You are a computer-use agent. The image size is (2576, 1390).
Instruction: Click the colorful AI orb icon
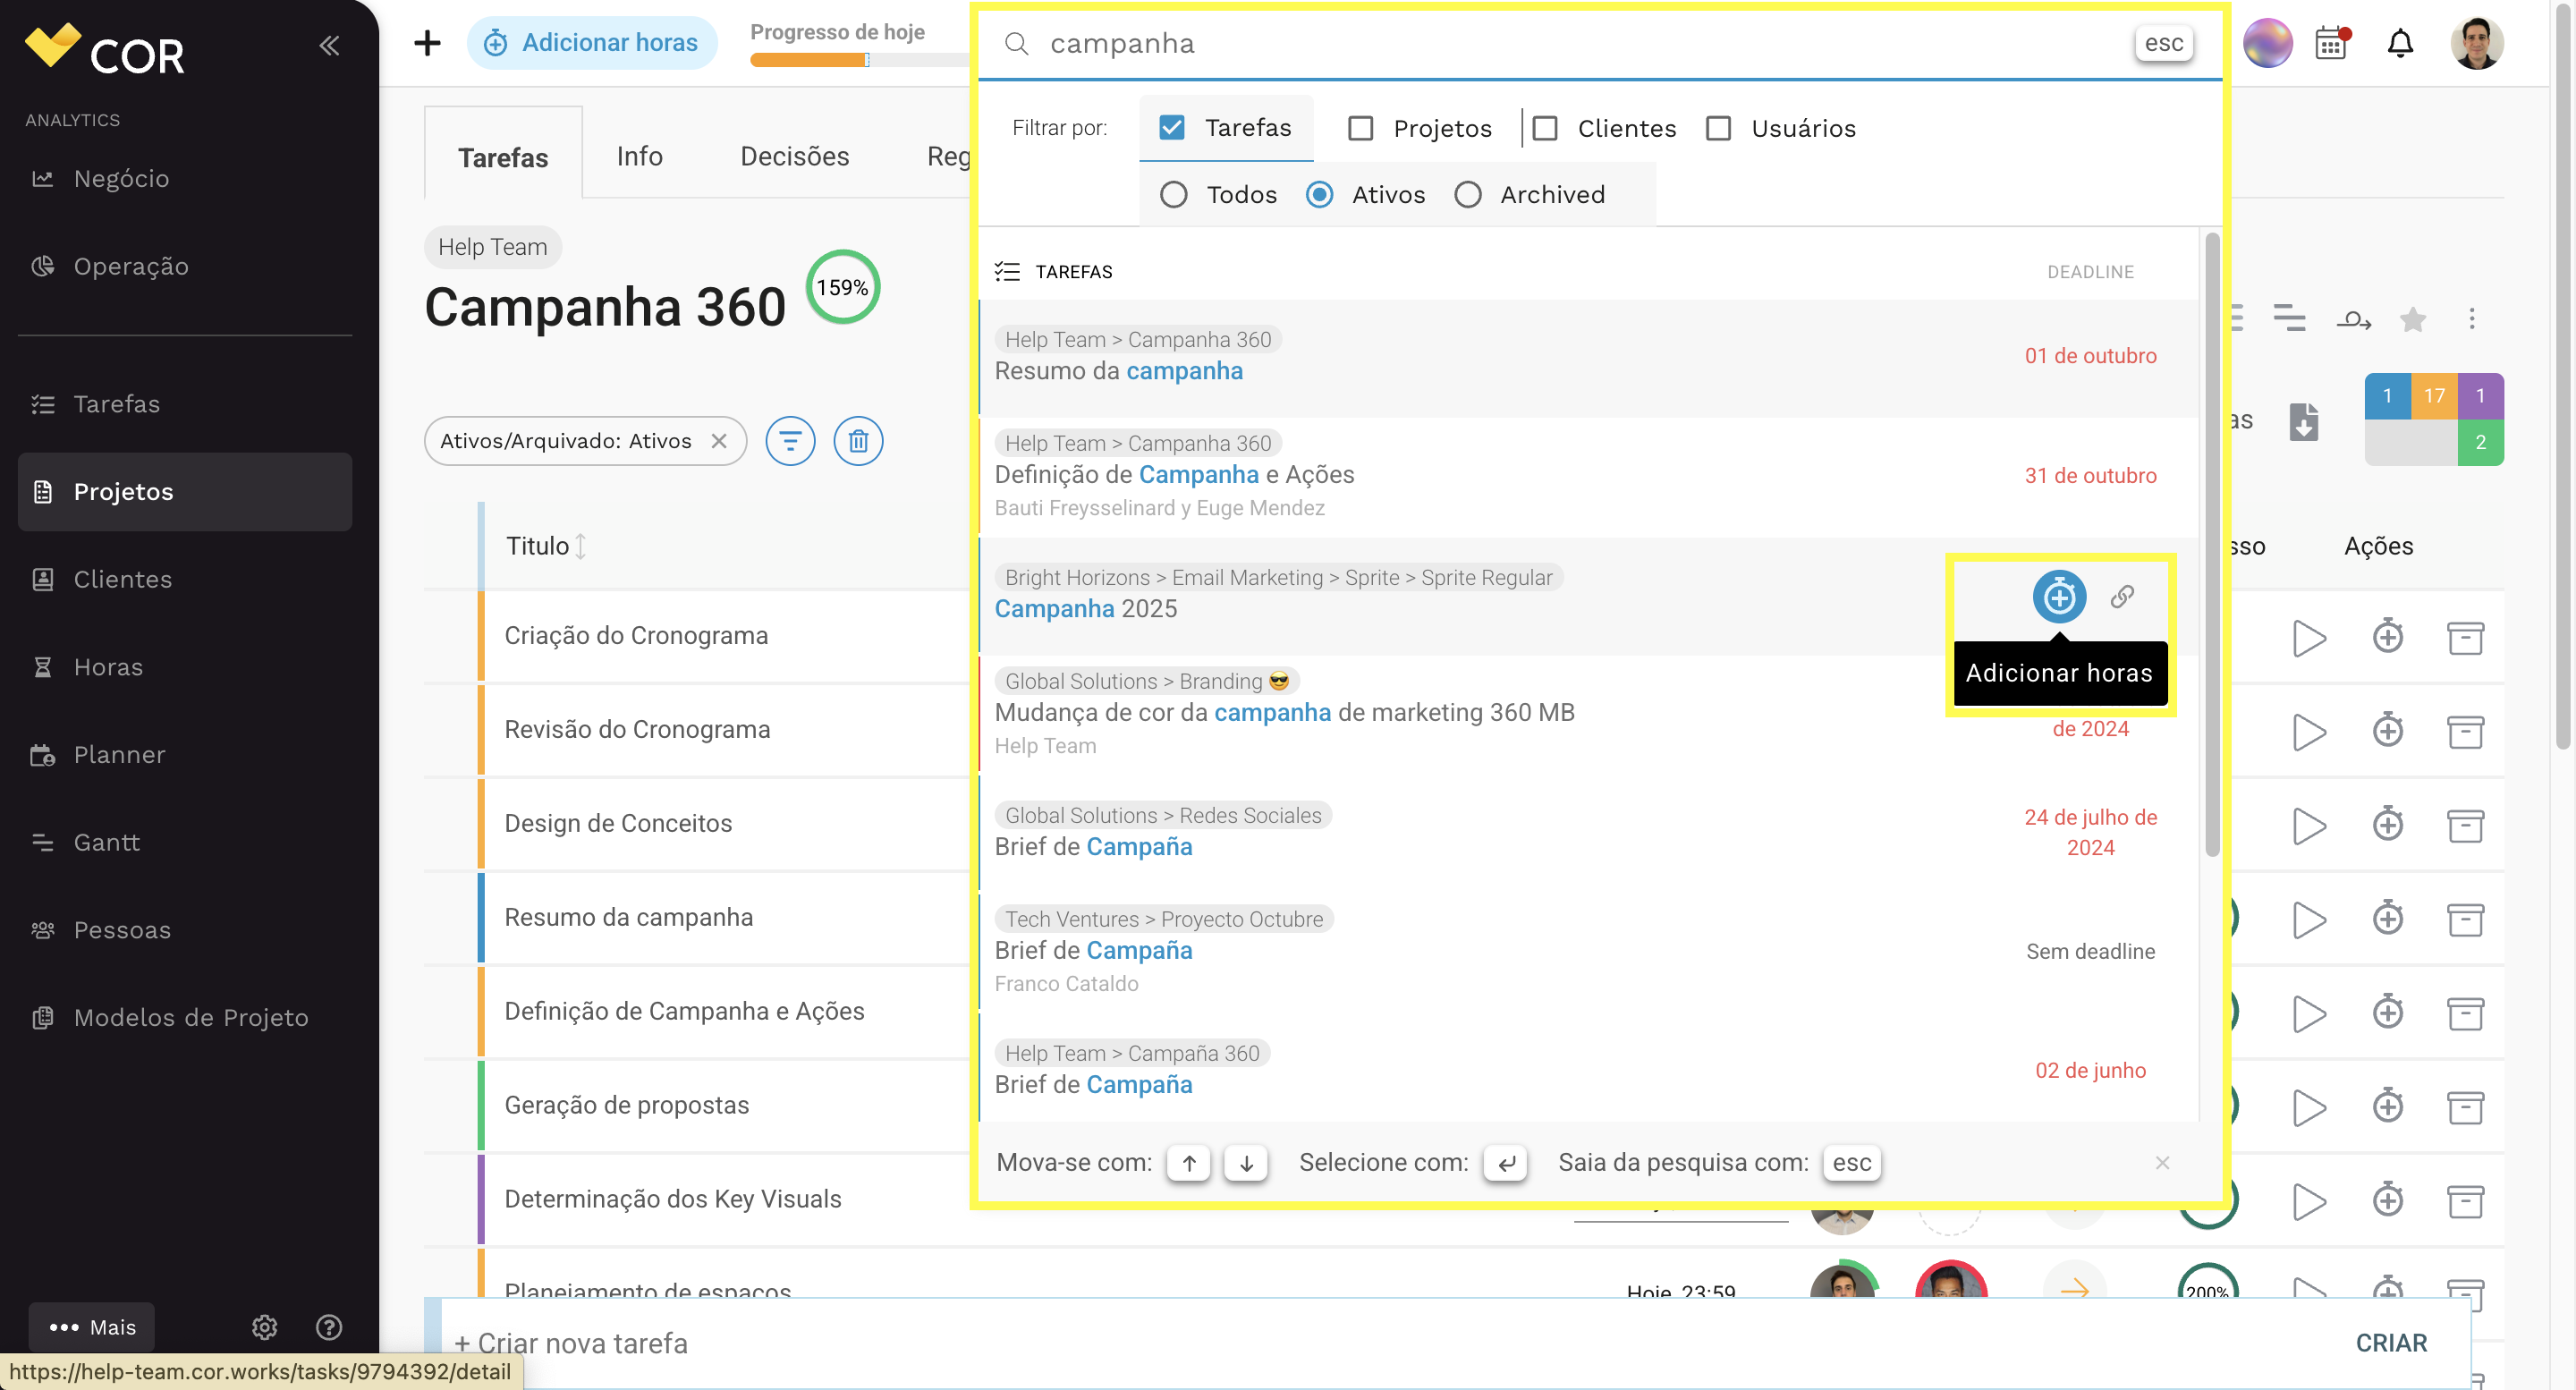pyautogui.click(x=2267, y=43)
